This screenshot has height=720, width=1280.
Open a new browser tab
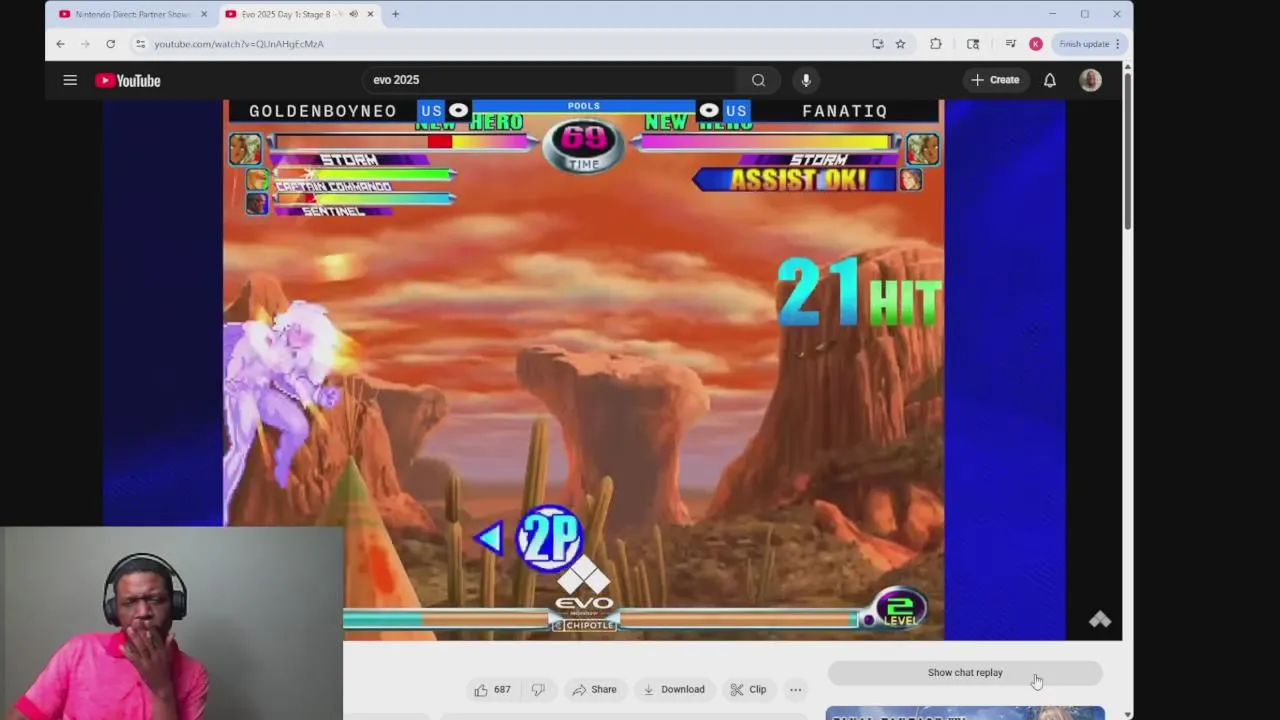pos(395,14)
